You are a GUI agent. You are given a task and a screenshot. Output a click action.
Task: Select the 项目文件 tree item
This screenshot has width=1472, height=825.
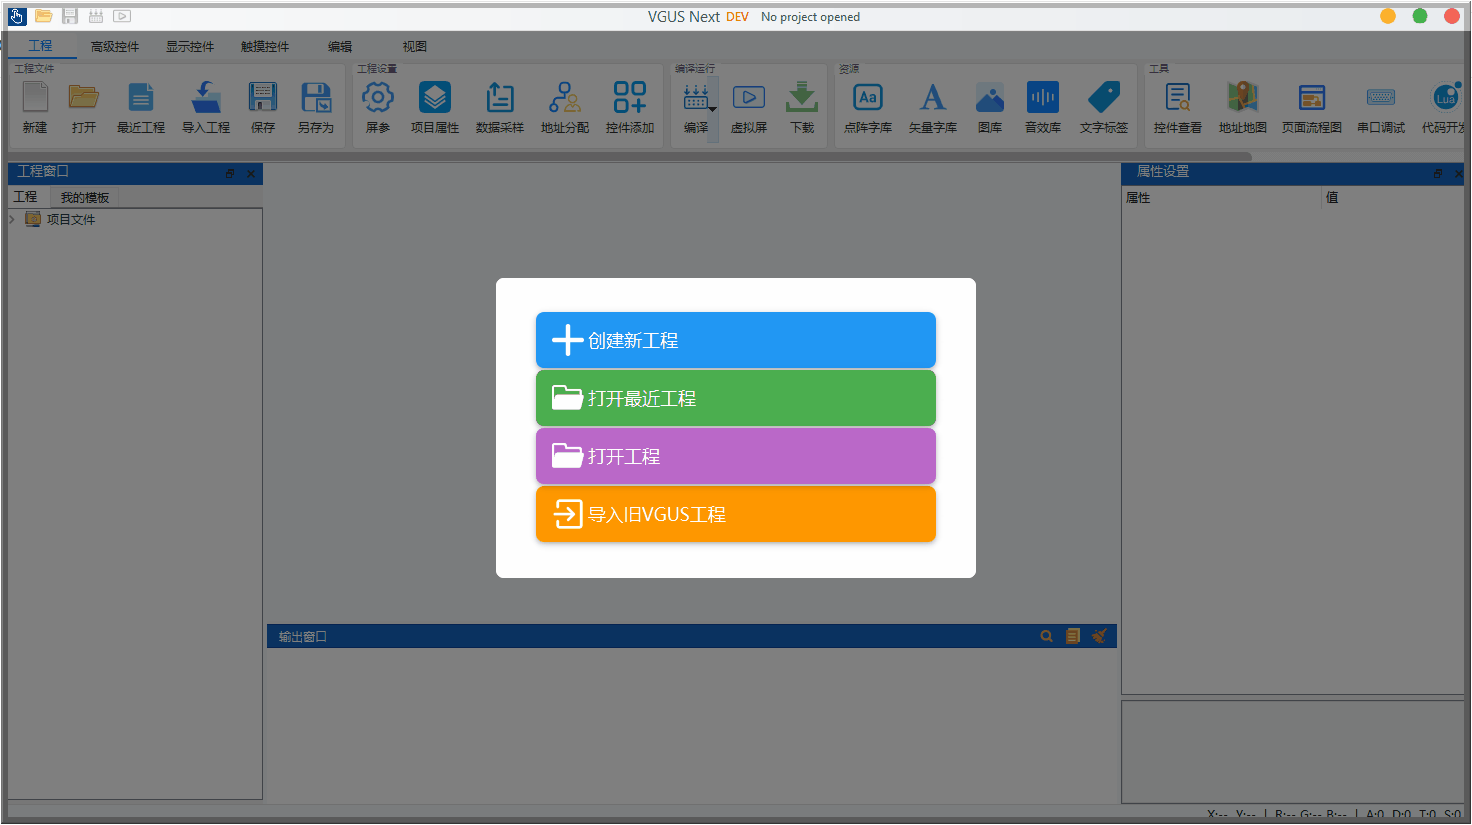coord(71,219)
